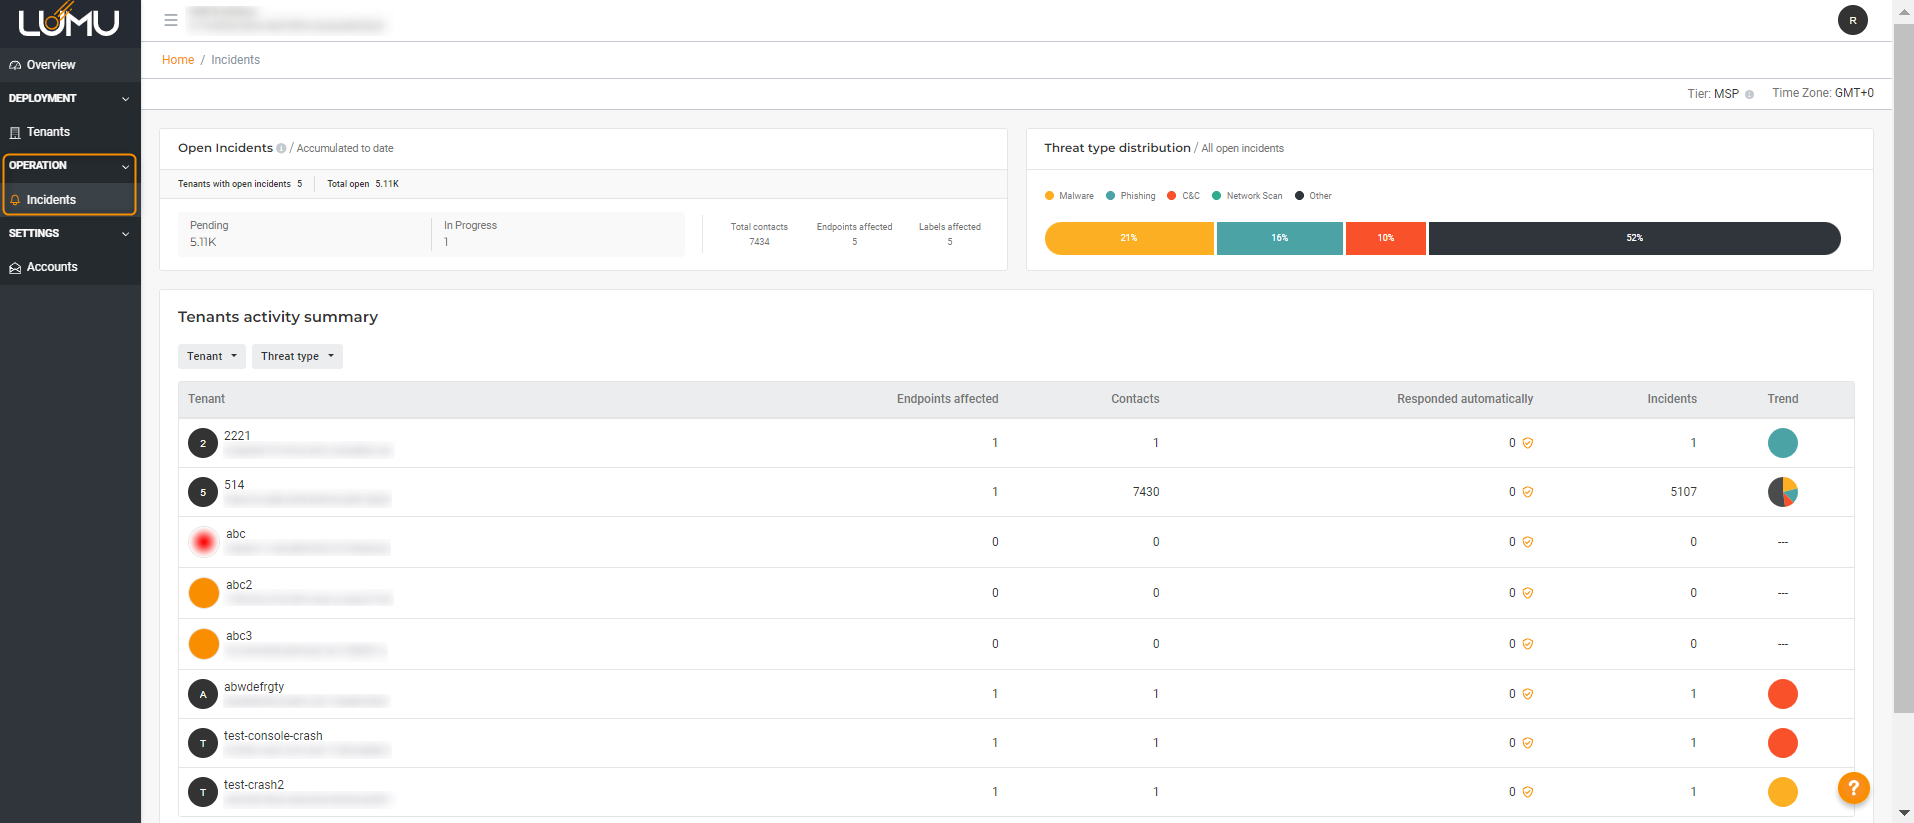The height and width of the screenshot is (823, 1914).
Task: Open the user avatar R menu
Action: [1852, 20]
